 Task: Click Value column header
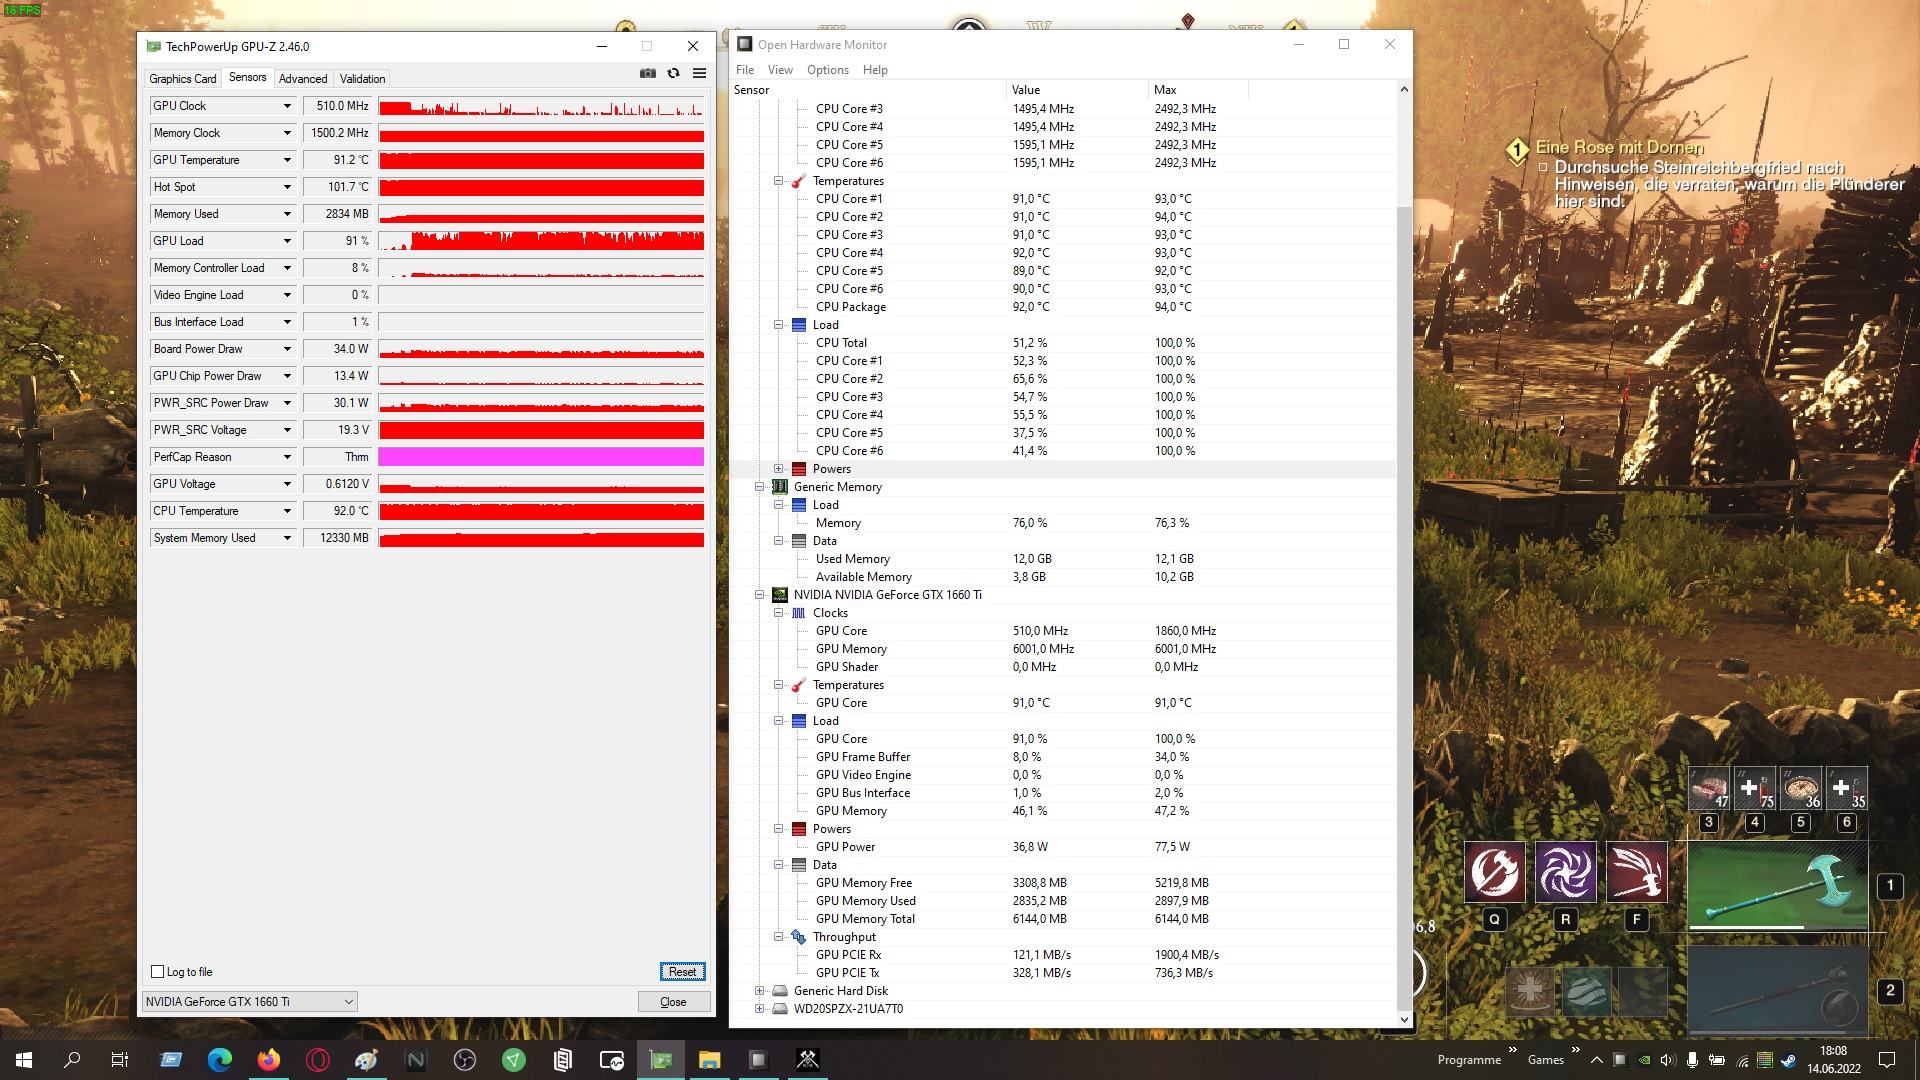(1078, 90)
